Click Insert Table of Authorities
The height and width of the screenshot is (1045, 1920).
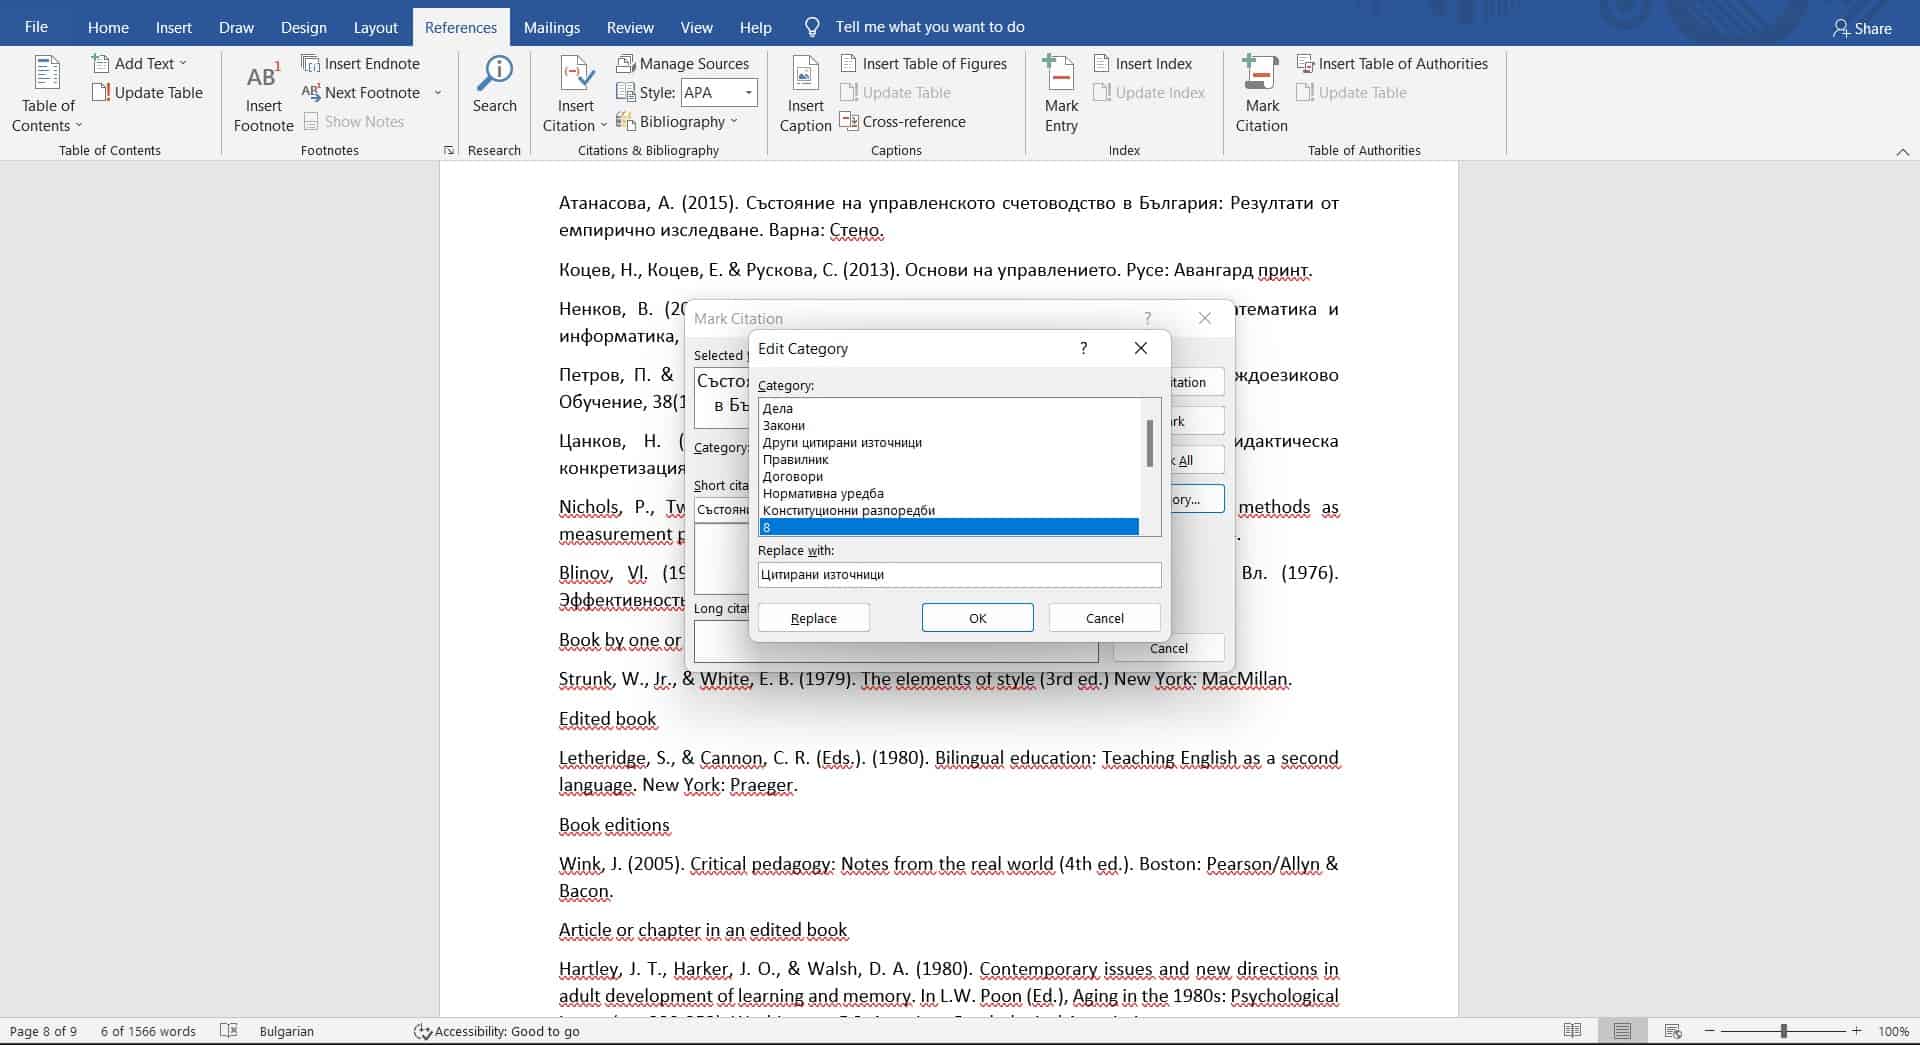tap(1392, 63)
